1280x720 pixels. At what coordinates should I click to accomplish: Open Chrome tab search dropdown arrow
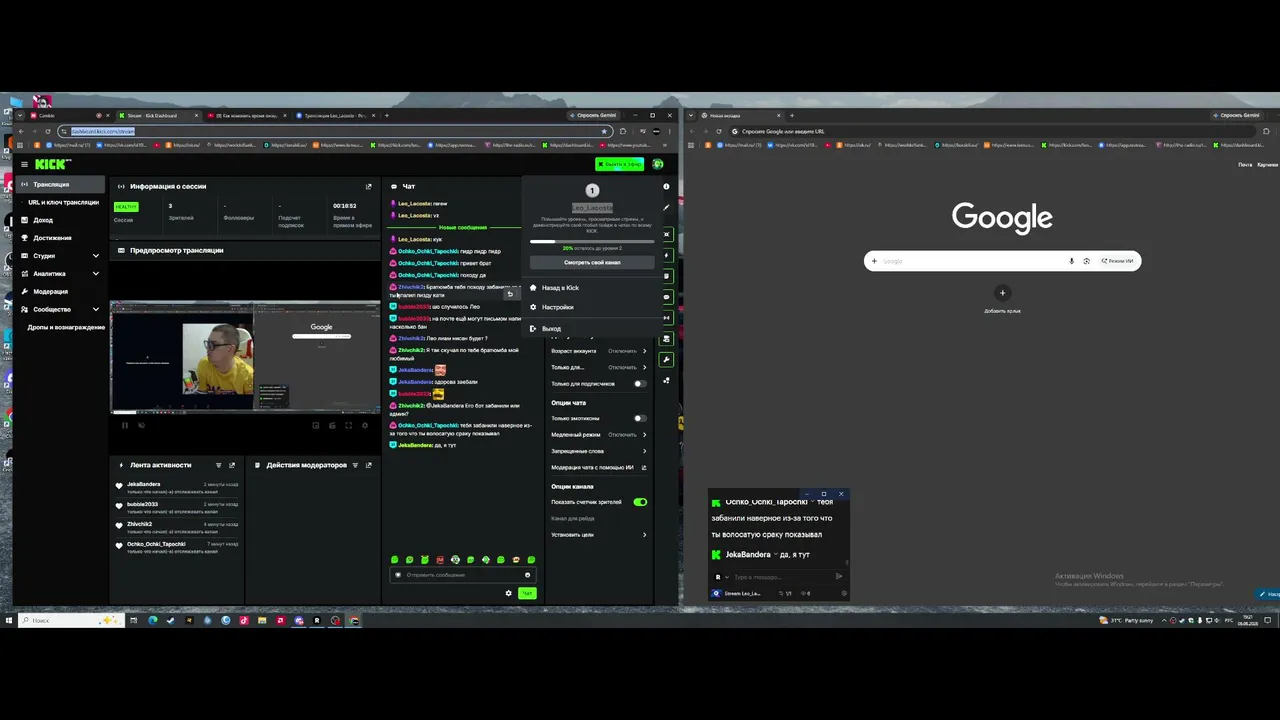(x=20, y=115)
